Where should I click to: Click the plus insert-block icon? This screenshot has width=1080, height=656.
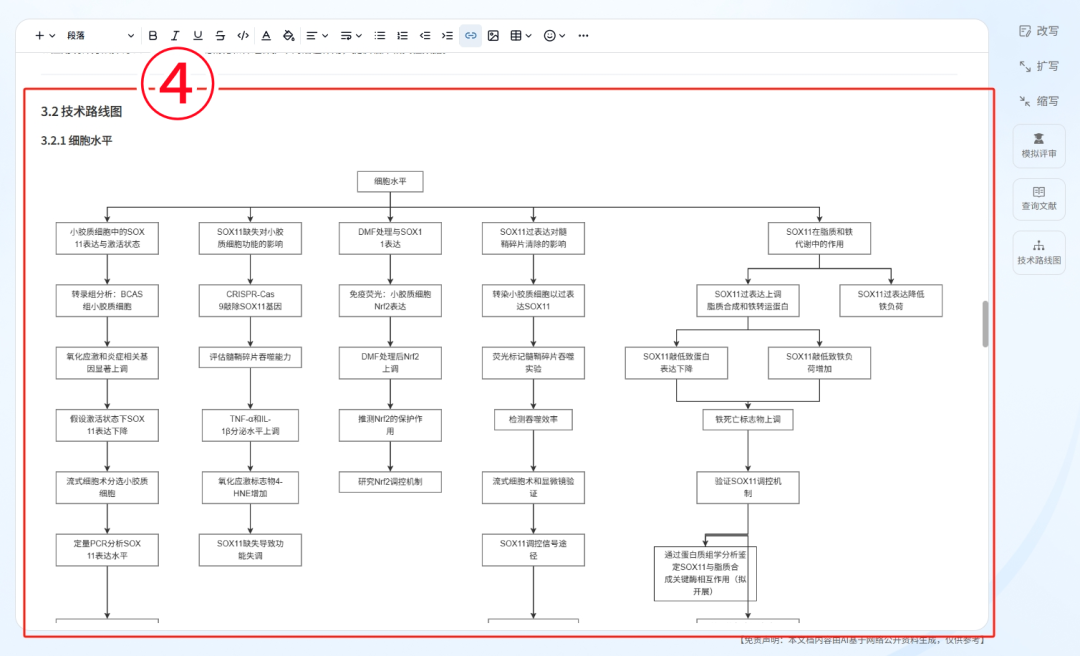click(40, 36)
